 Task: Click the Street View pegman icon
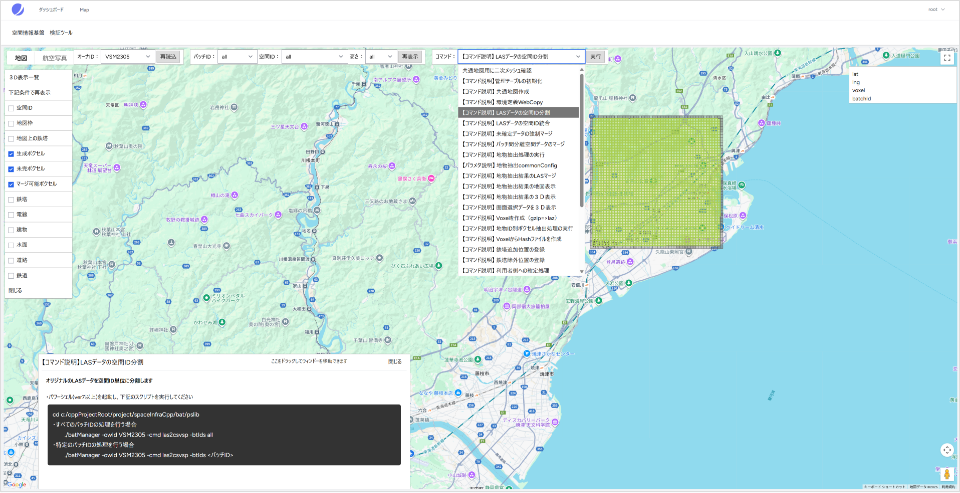coord(946,474)
